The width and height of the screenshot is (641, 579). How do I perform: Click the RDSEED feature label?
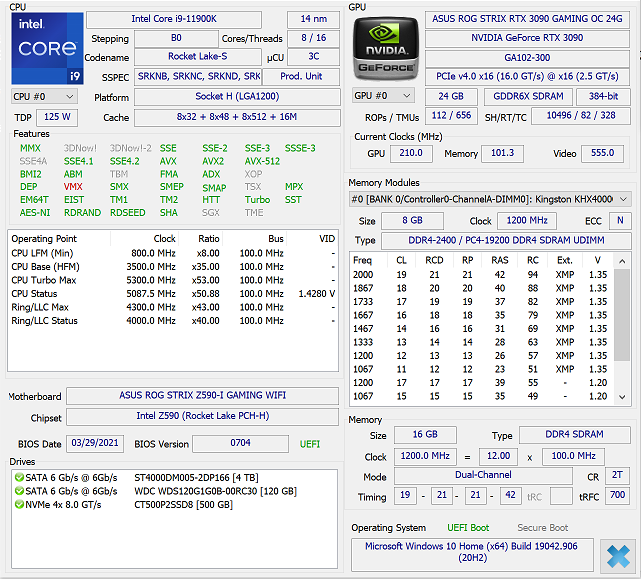(128, 213)
